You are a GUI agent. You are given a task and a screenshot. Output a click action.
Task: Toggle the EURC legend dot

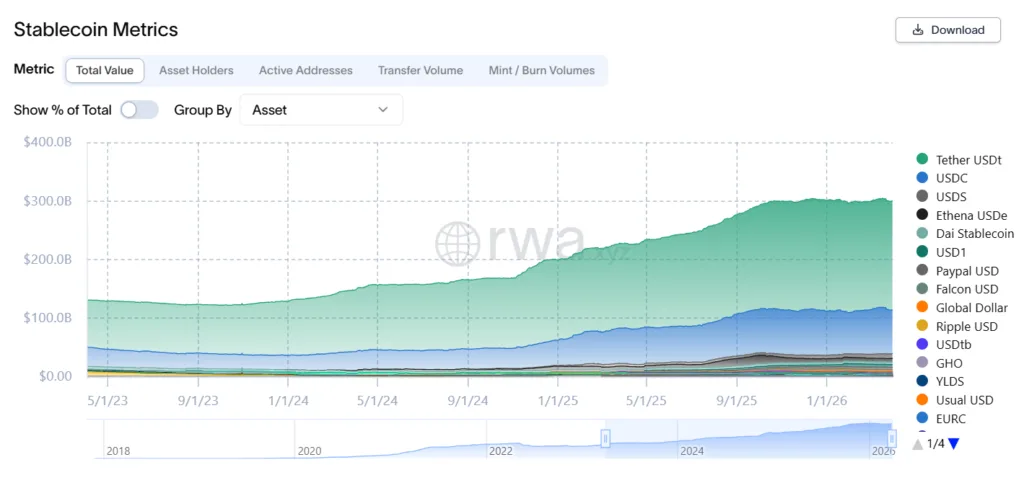click(922, 418)
